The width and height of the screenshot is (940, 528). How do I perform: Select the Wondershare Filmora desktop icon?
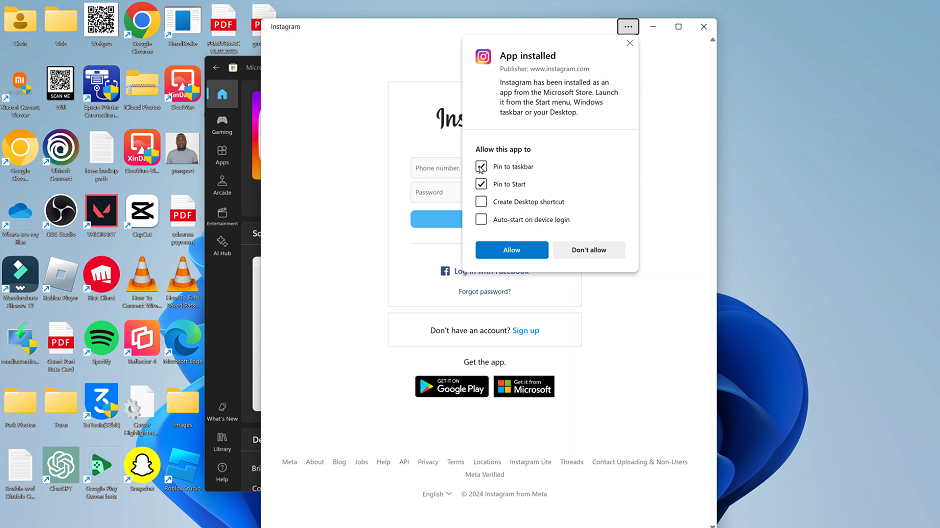coord(20,282)
